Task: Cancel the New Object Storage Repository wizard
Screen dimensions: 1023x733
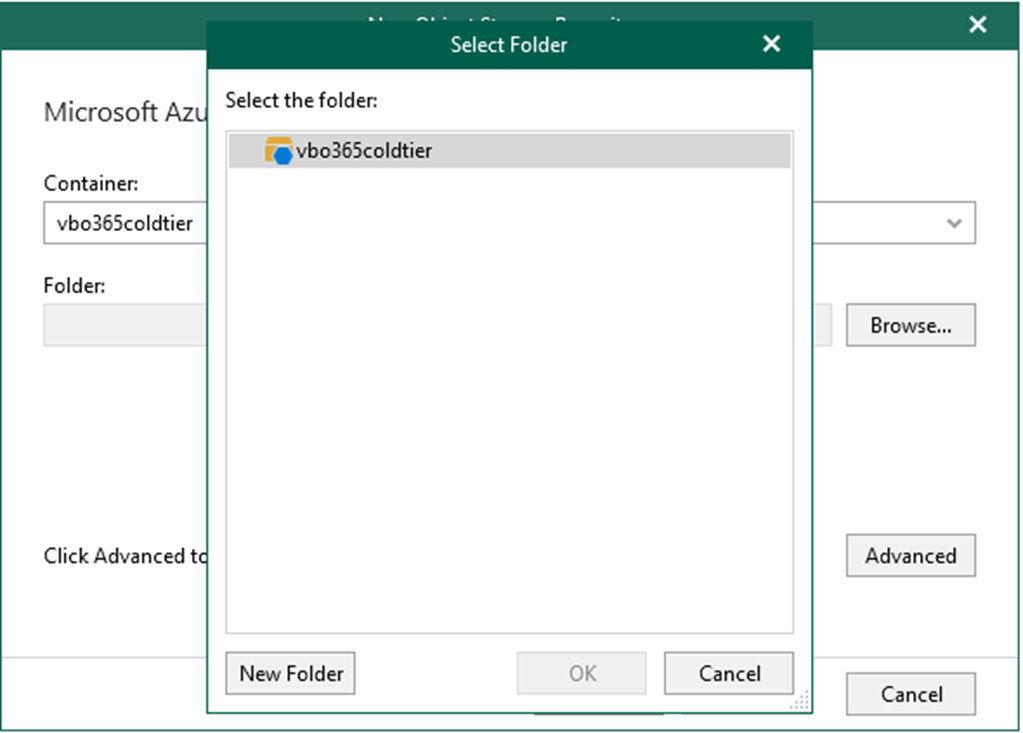Action: [x=911, y=694]
